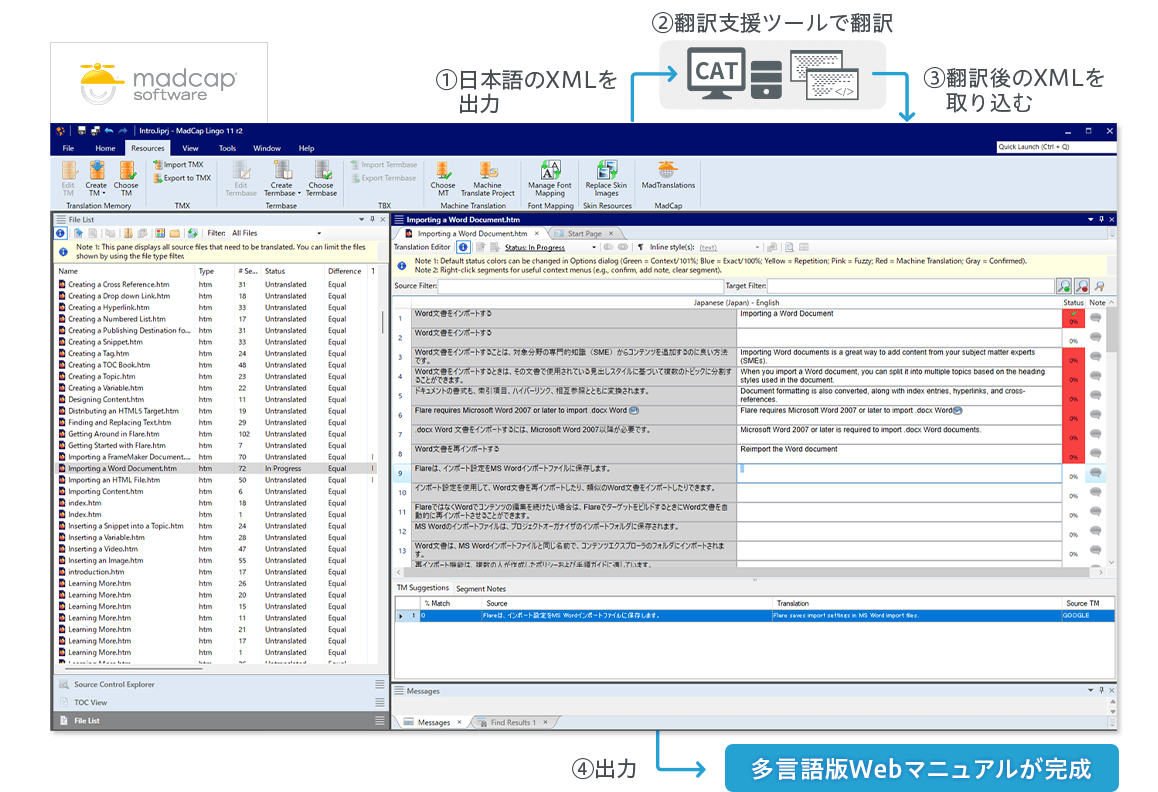Screen dimensions: 1158x792
Task: Click the red Target Filter search icon
Action: point(1082,286)
